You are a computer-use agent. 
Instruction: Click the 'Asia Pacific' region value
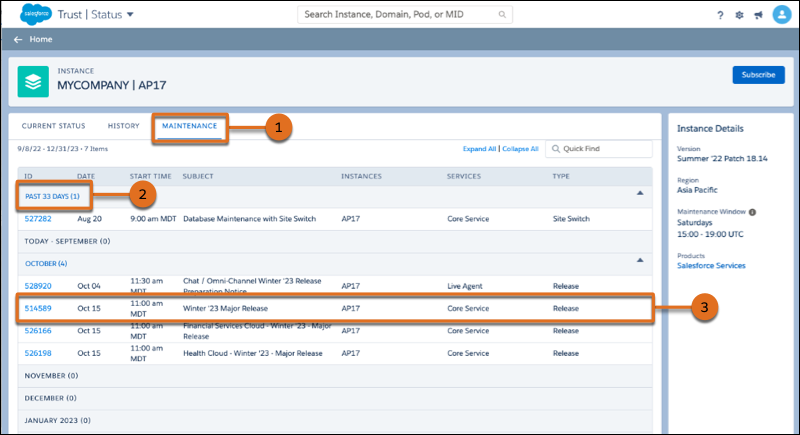(697, 190)
